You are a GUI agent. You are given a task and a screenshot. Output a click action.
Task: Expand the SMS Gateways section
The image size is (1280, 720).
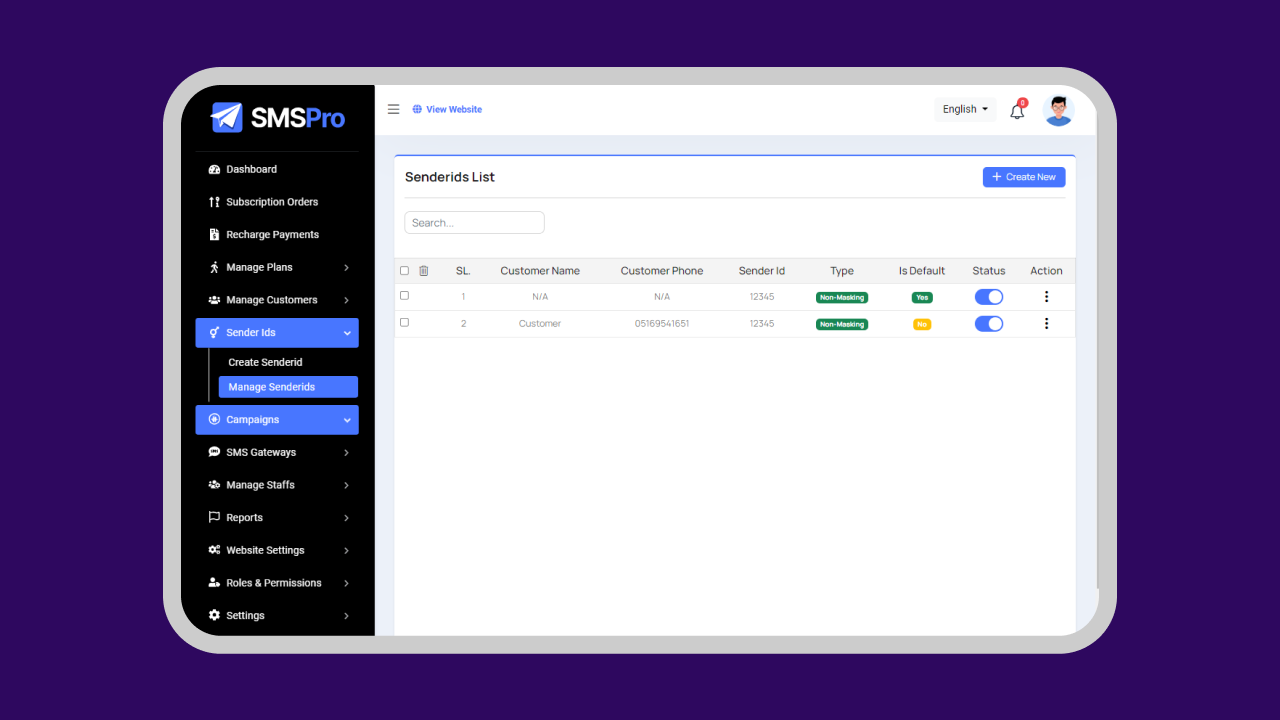(x=263, y=452)
